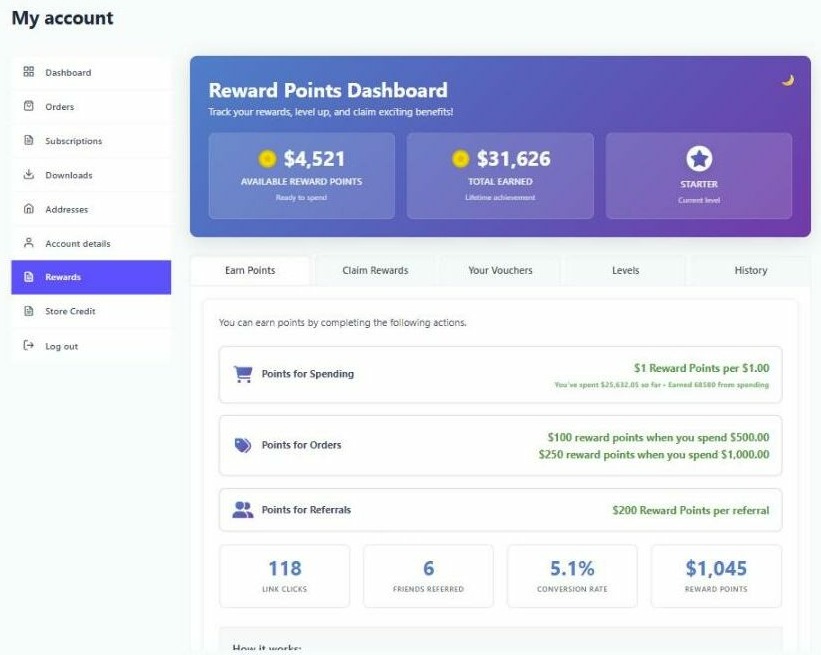Screen dimensions: 821x655
Task: Click the Downloads arrow icon
Action: 29,174
